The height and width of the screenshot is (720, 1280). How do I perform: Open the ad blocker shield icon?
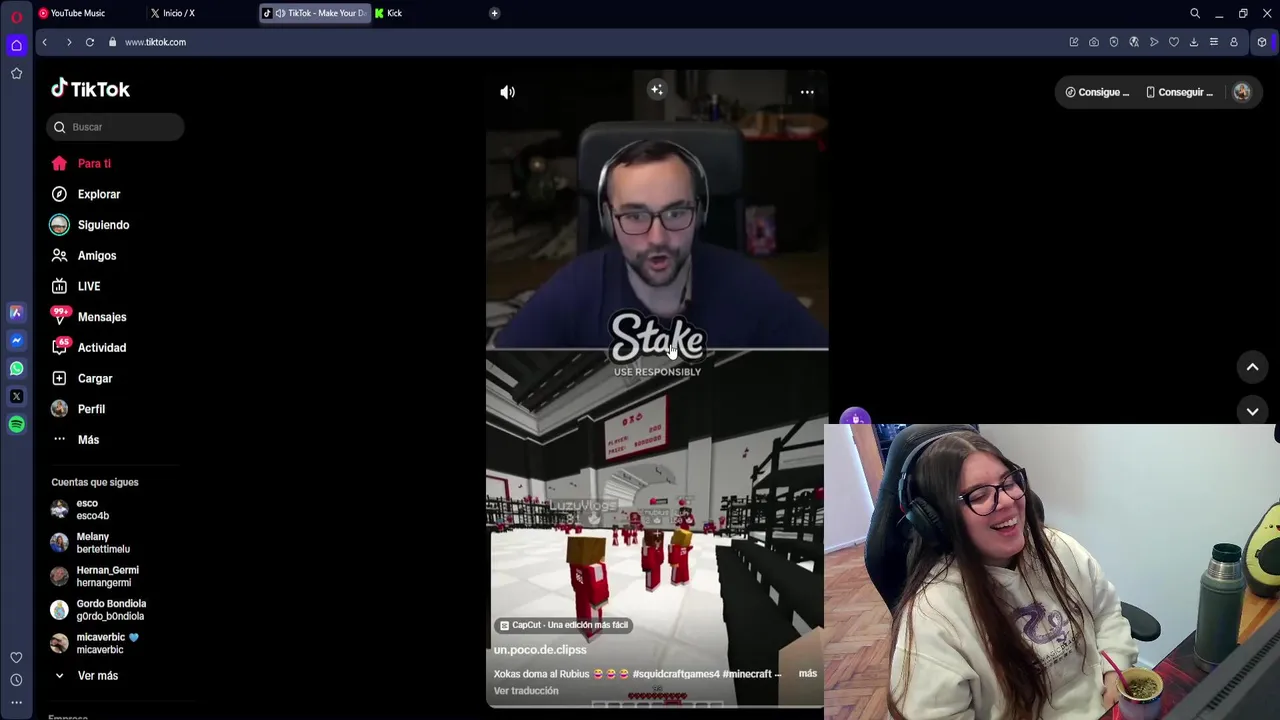(x=1114, y=42)
